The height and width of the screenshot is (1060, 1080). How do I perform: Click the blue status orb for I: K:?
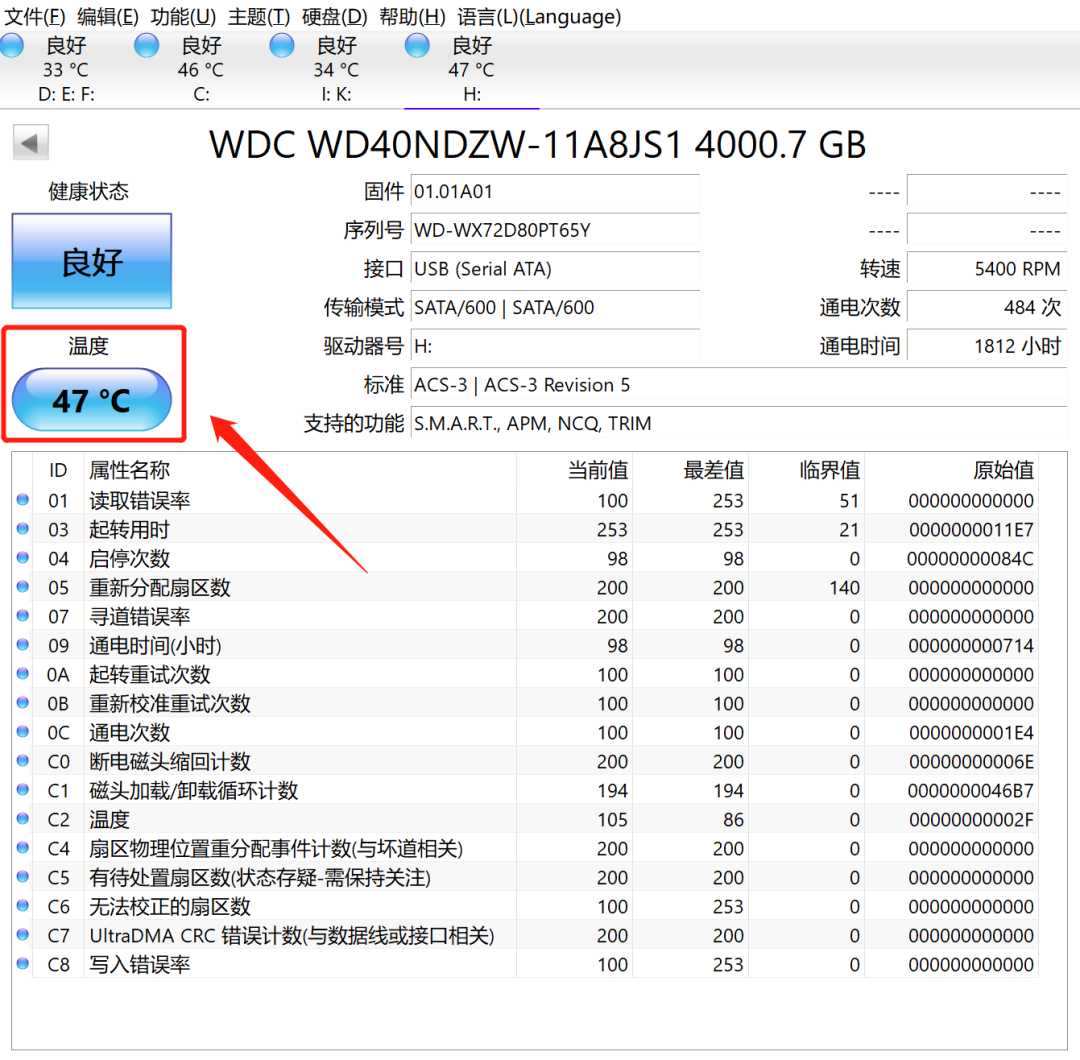click(282, 46)
